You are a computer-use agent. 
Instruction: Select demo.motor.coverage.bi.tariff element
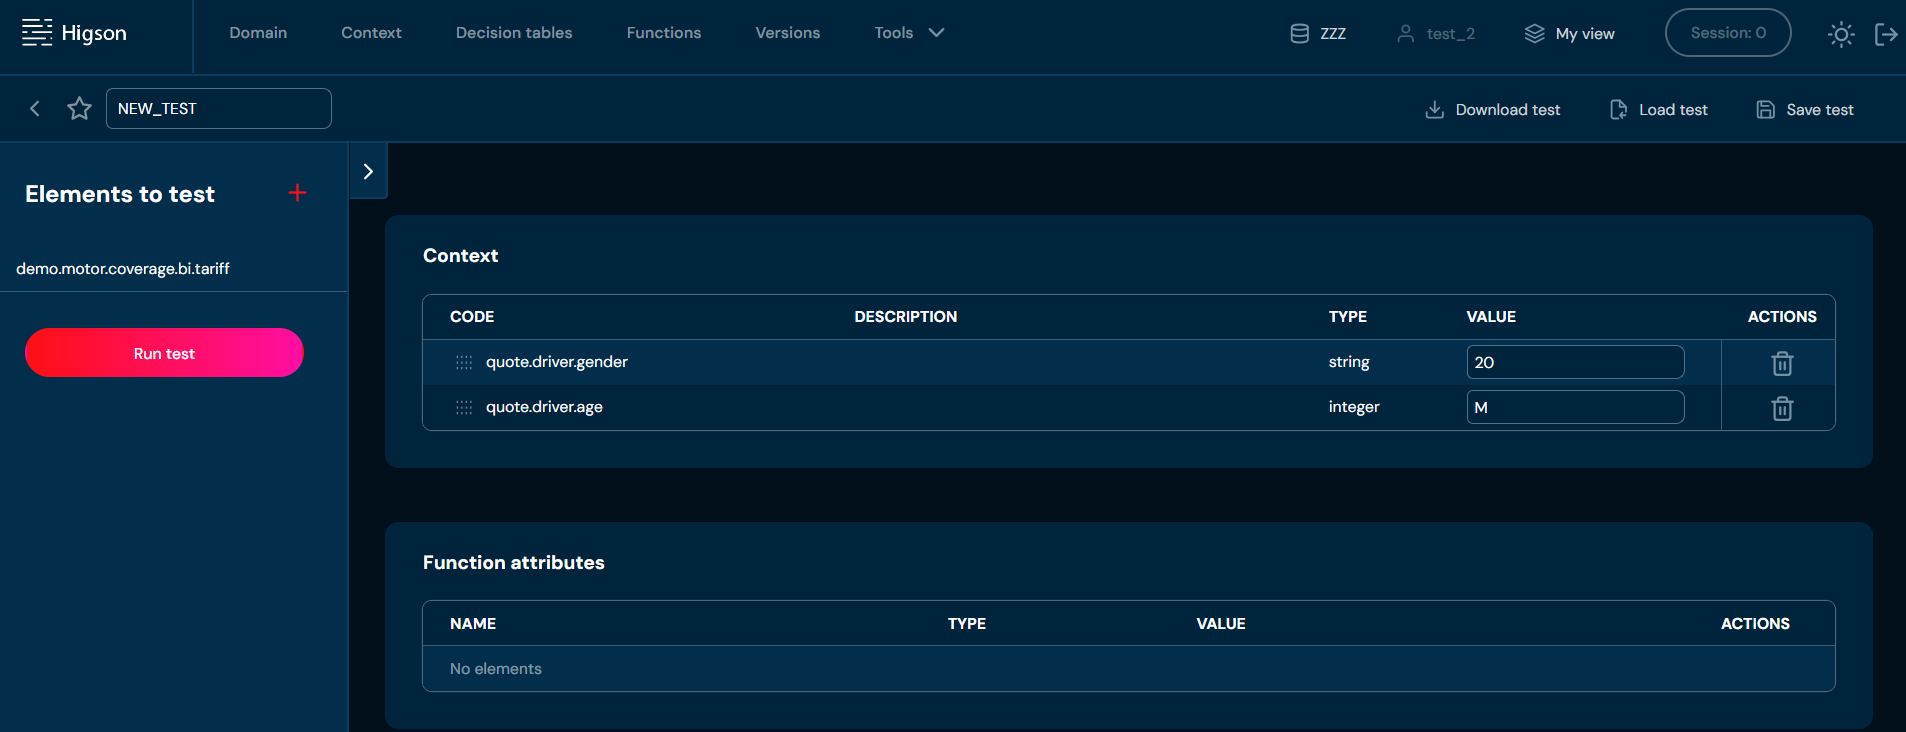123,269
